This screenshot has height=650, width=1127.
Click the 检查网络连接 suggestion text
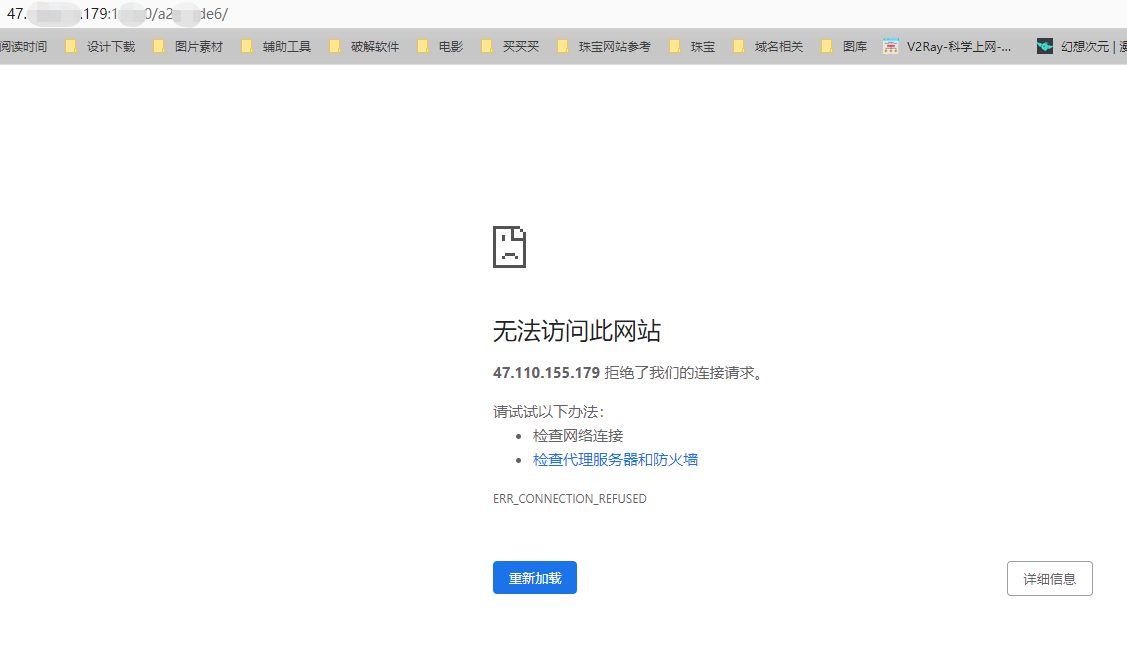[x=578, y=436]
